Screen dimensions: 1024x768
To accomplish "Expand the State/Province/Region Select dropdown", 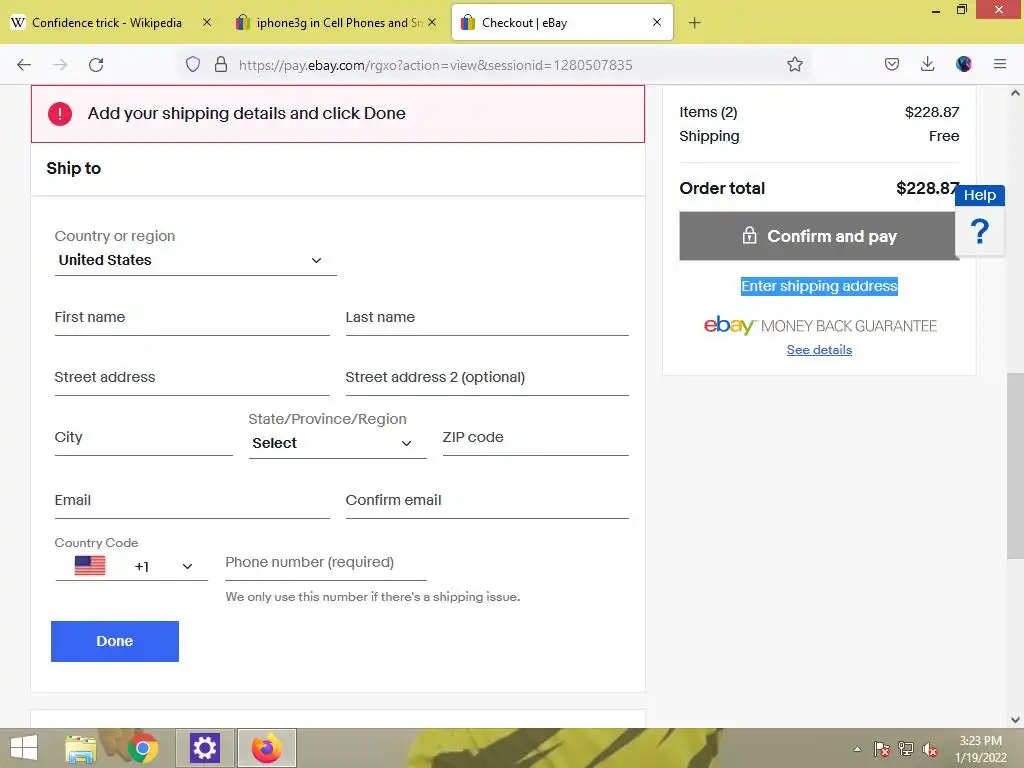I will 338,443.
